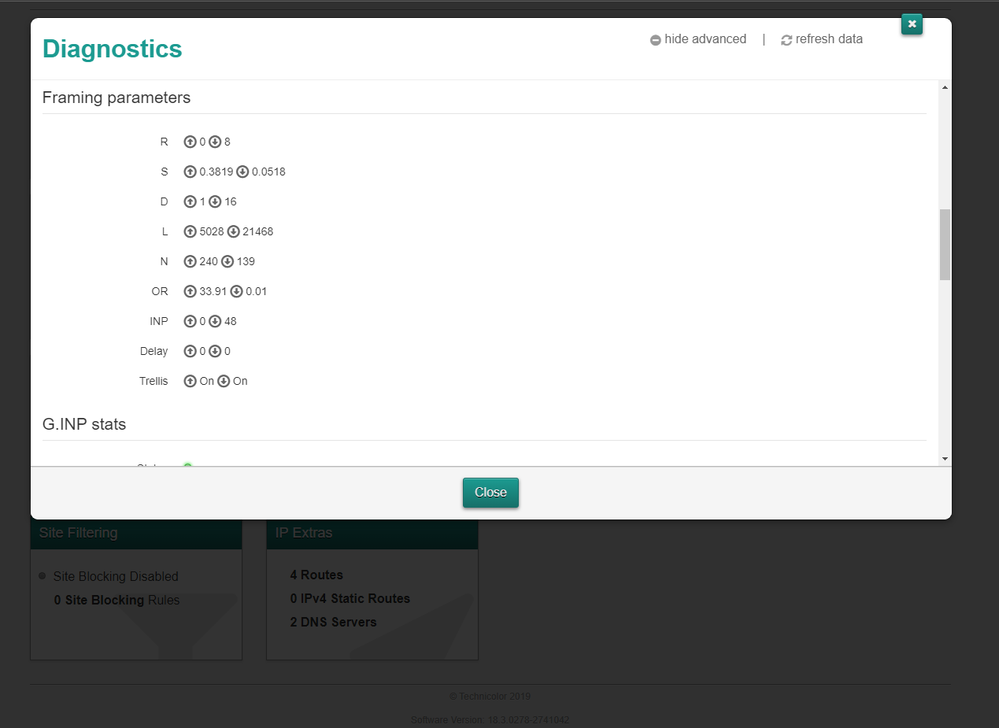Click the upstream arrow icon in D row
The width and height of the screenshot is (999, 728).
pos(190,202)
